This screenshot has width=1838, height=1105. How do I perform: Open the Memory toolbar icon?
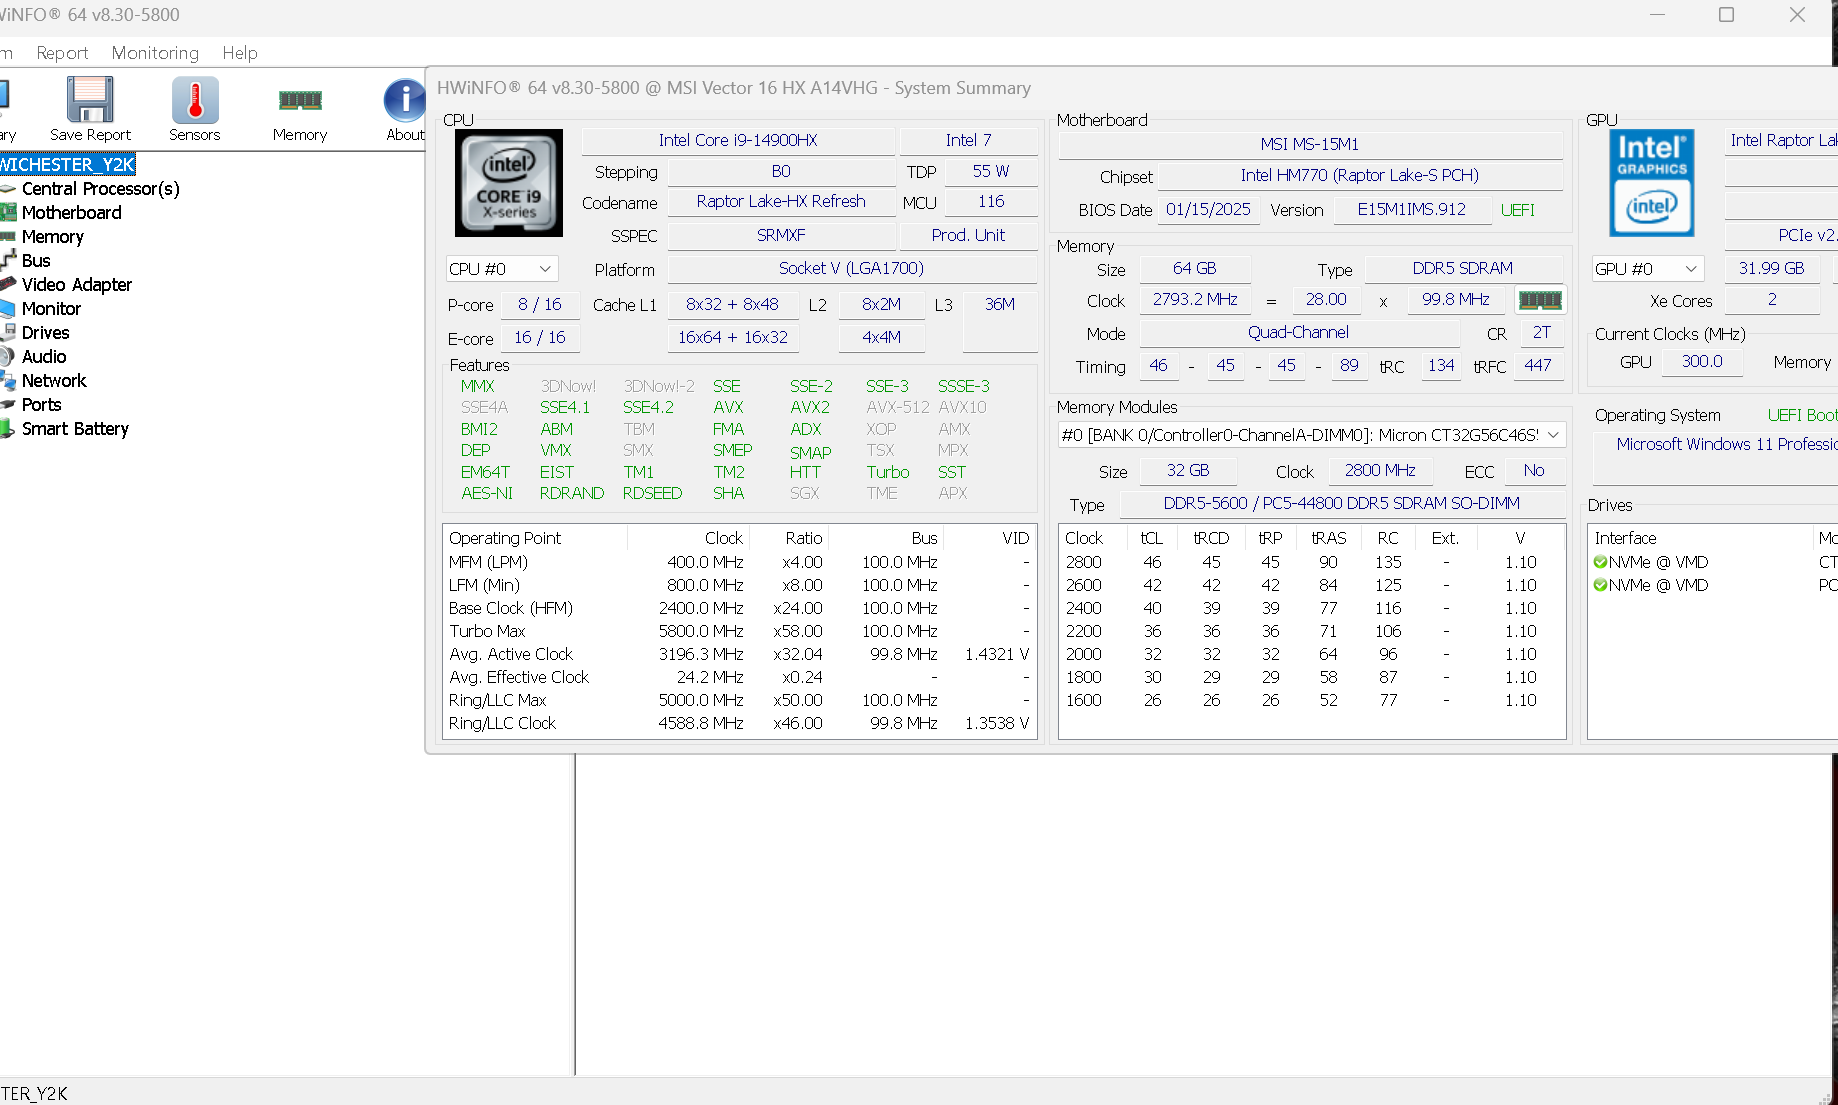click(300, 100)
